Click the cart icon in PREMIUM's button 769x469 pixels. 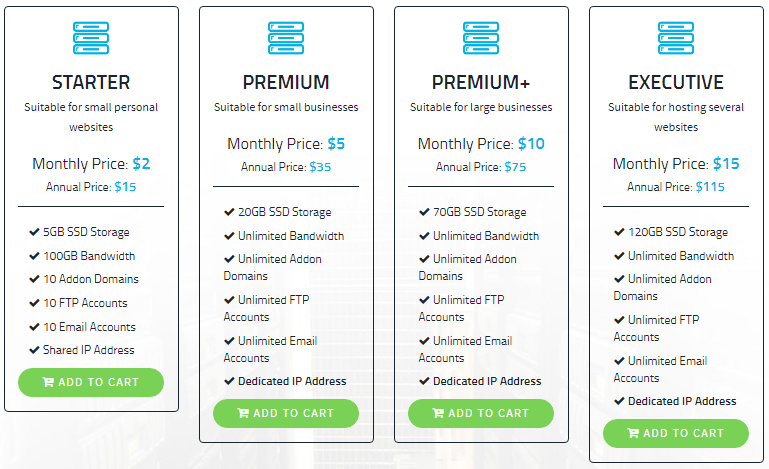243,413
